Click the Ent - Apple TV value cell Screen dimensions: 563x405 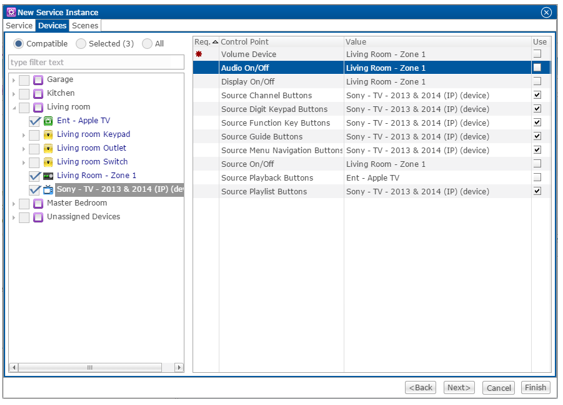pos(438,178)
